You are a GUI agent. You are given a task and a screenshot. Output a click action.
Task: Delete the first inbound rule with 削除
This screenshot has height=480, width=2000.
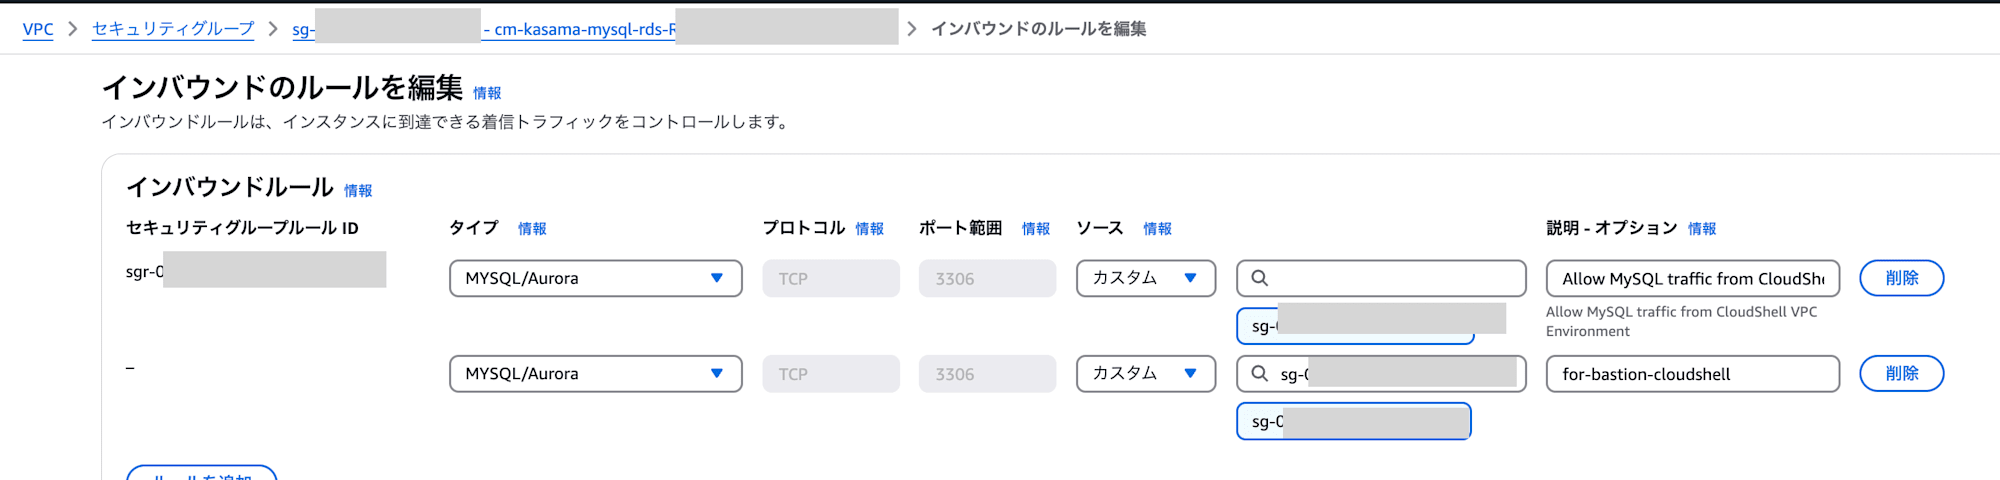coord(1901,278)
